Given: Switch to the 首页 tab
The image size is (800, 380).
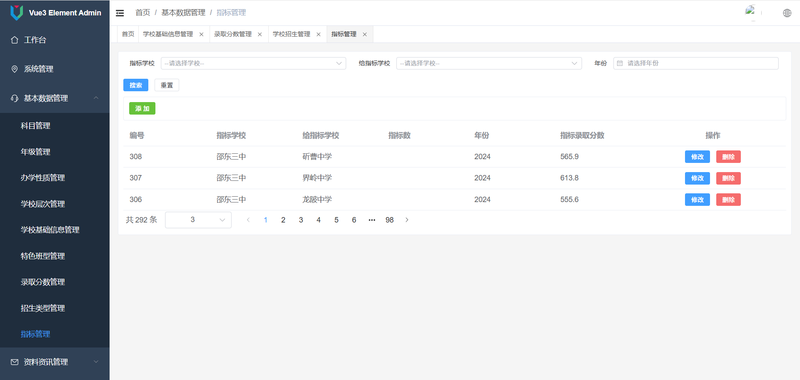Looking at the screenshot, I should tap(128, 34).
